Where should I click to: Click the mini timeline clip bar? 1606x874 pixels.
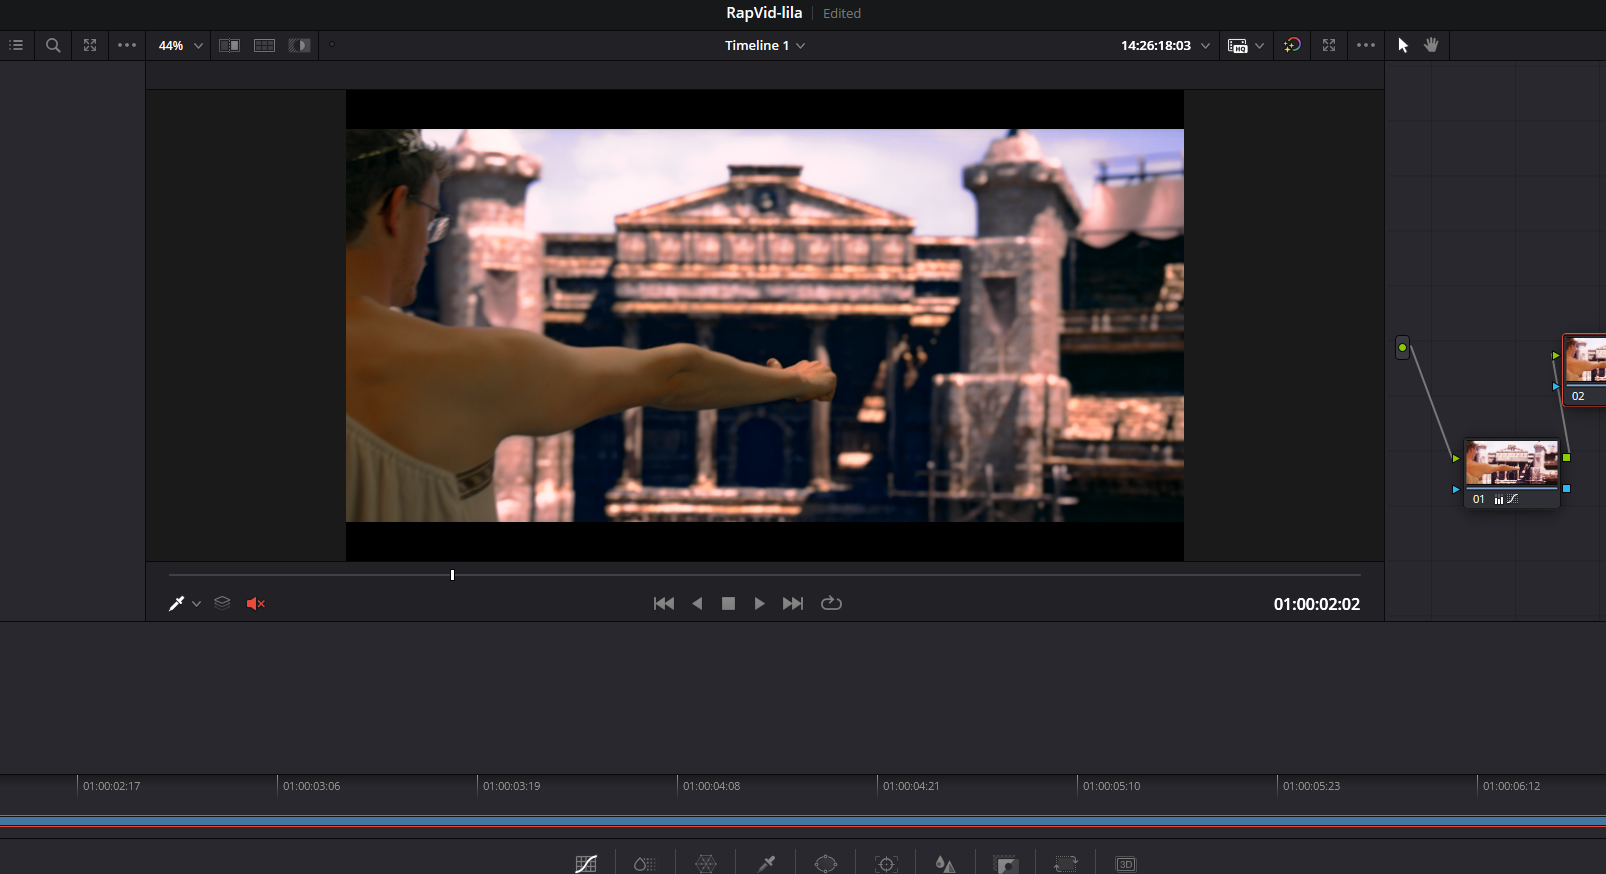[x=803, y=822]
